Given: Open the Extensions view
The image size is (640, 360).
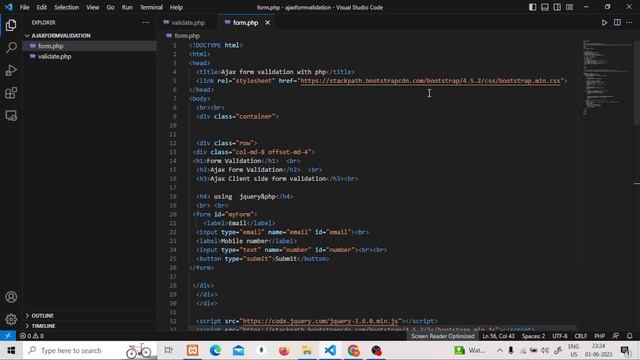Looking at the screenshot, I should [11, 93].
